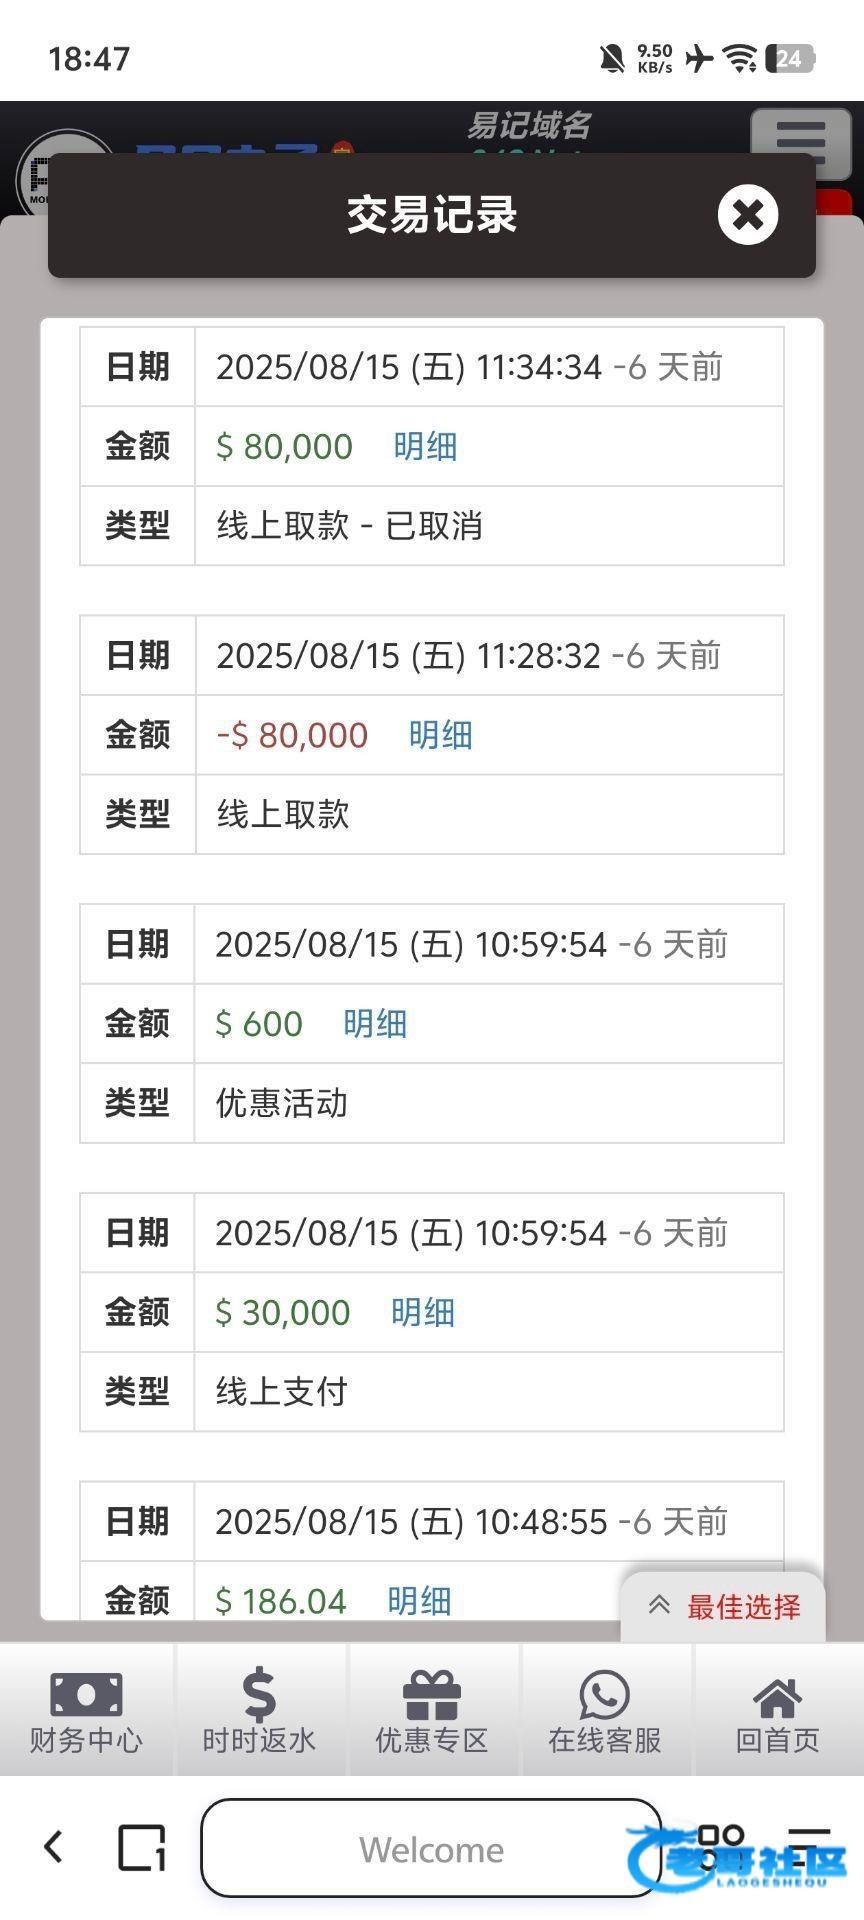Screen dimensions: 864x1920
Task: View 明细 for cancelled $80,000 withdrawal
Action: pyautogui.click(x=425, y=446)
